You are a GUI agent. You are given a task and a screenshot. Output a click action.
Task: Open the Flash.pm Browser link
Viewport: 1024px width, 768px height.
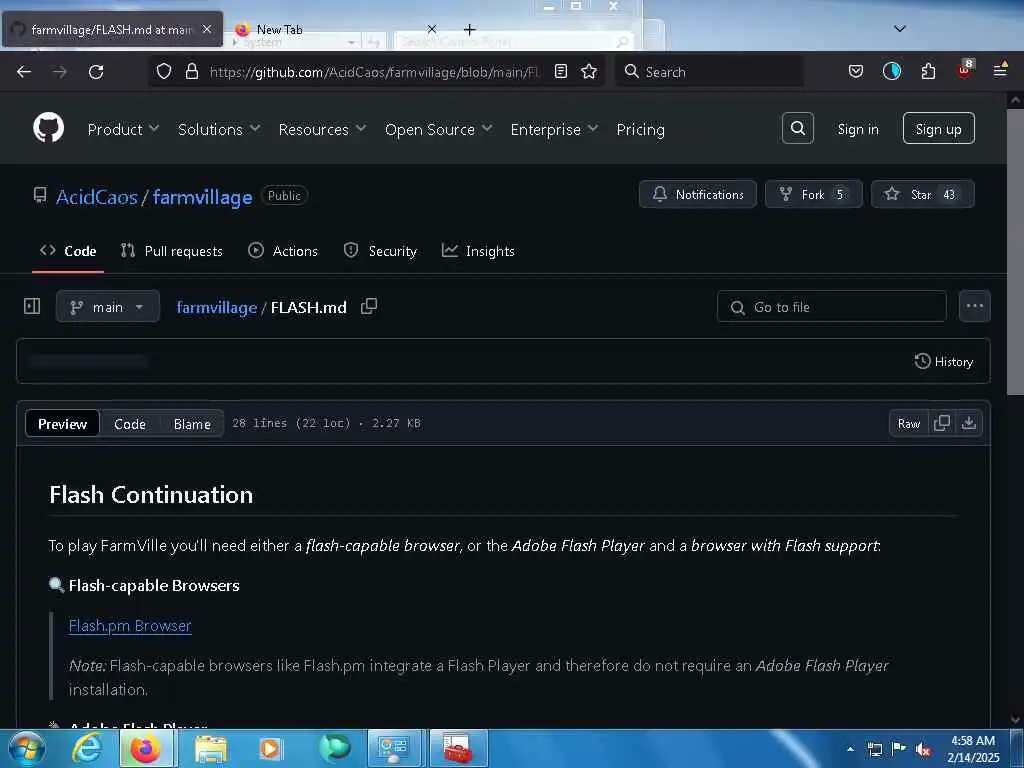pyautogui.click(x=130, y=626)
